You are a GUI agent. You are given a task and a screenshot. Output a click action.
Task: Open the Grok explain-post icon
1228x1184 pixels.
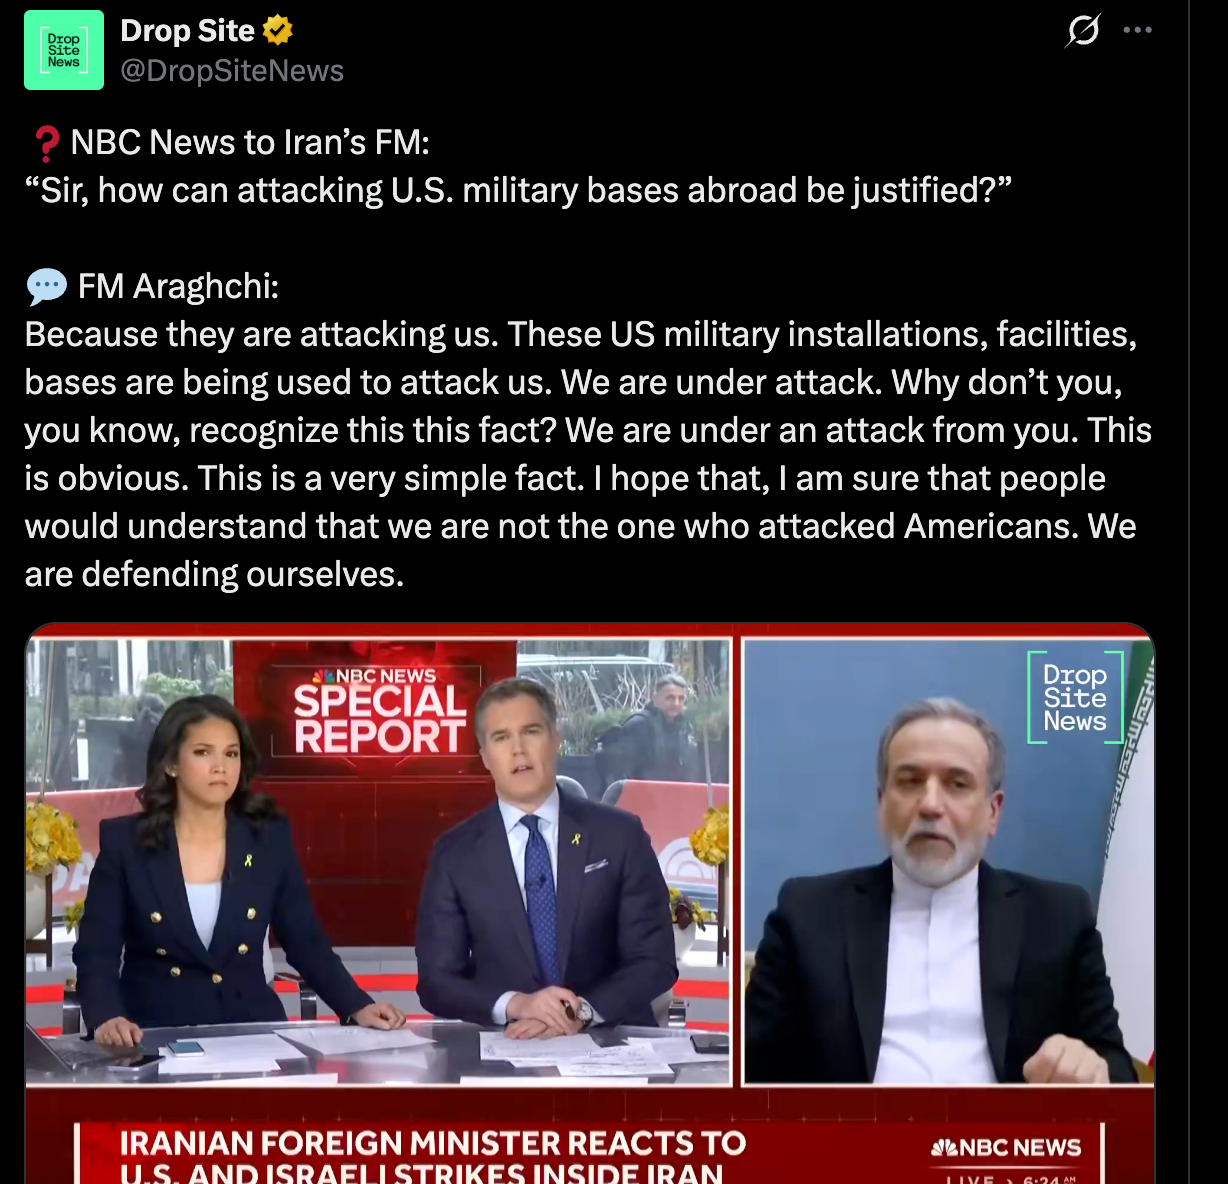[x=1083, y=30]
